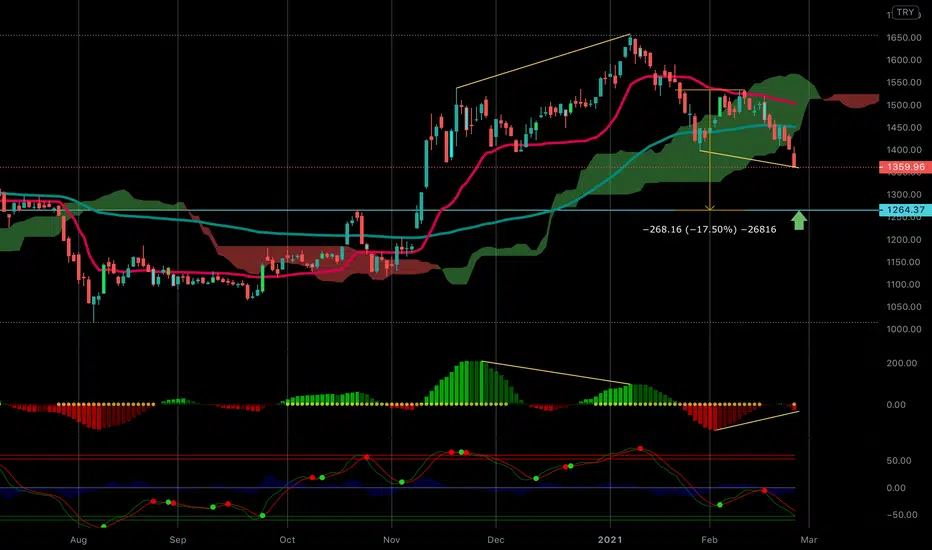Click the 0.00 value beside histogram pane
932x550 pixels.
[896, 405]
